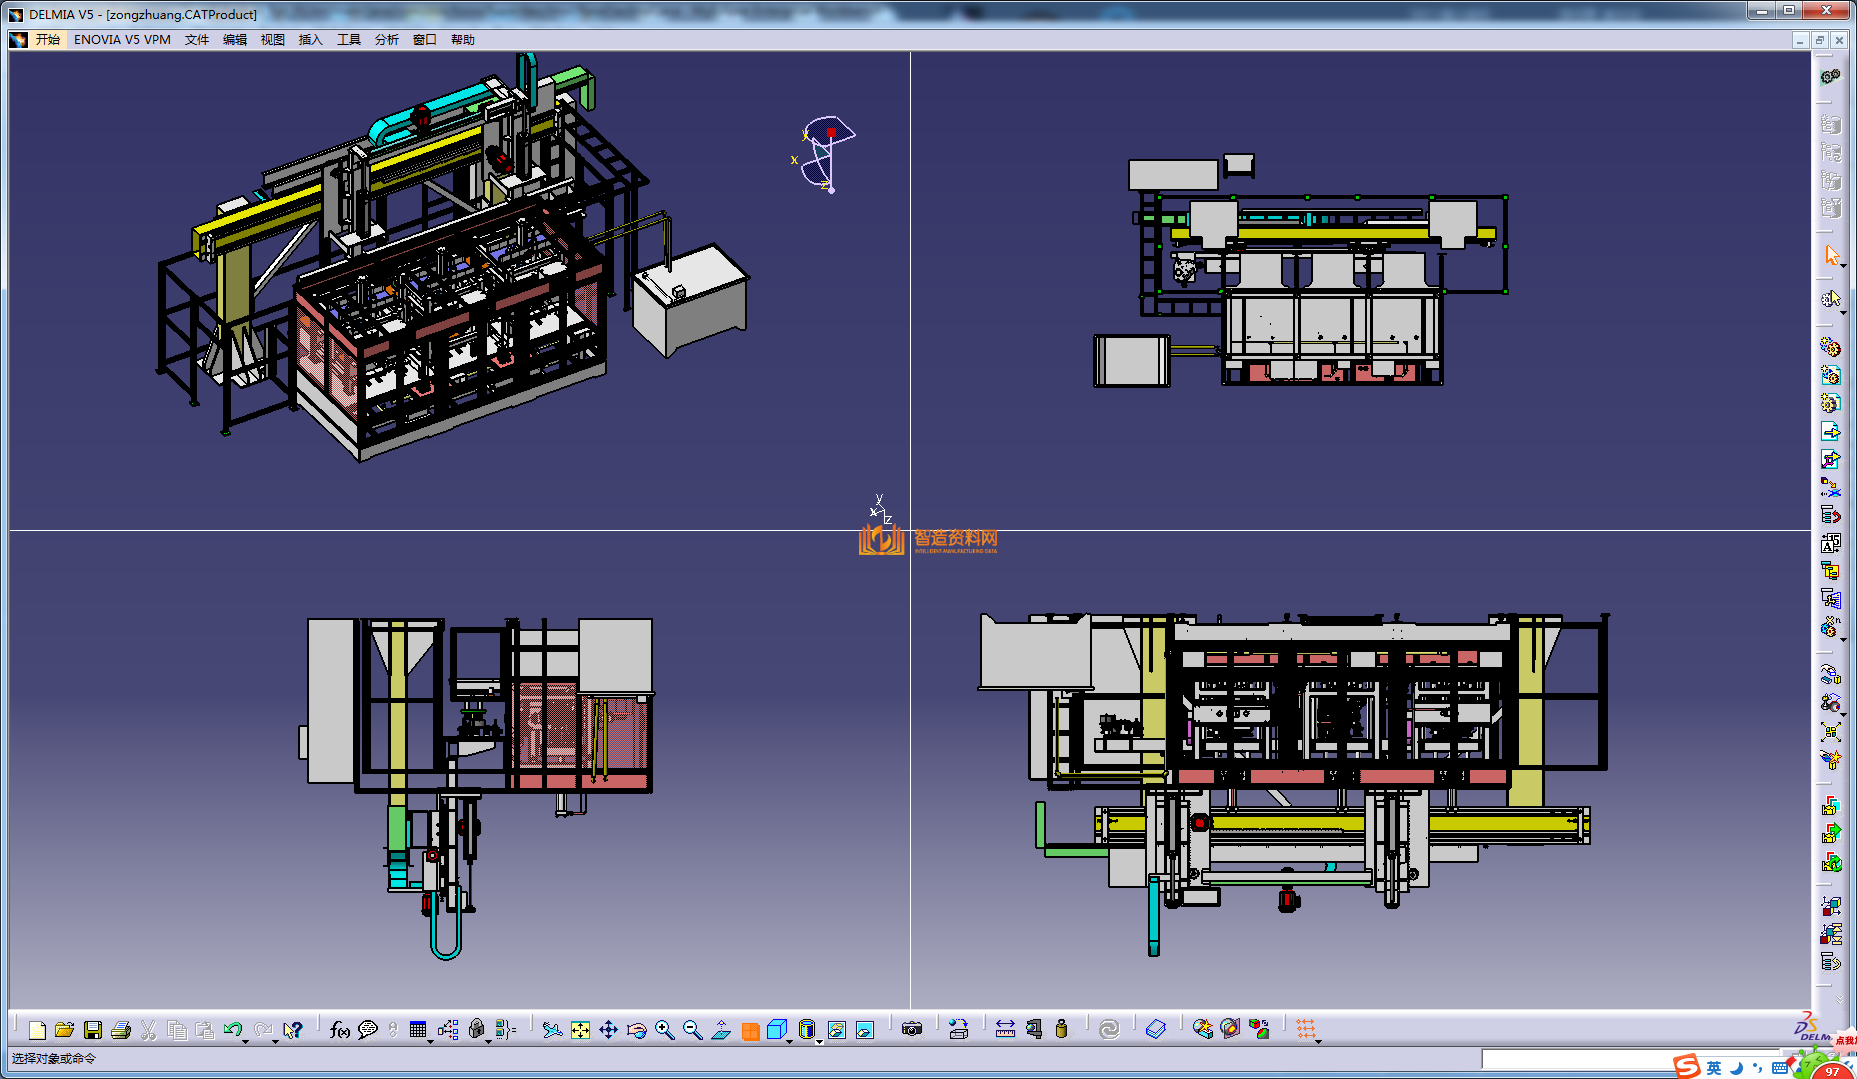
Task: Open the formula f(x) editor
Action: (339, 1030)
